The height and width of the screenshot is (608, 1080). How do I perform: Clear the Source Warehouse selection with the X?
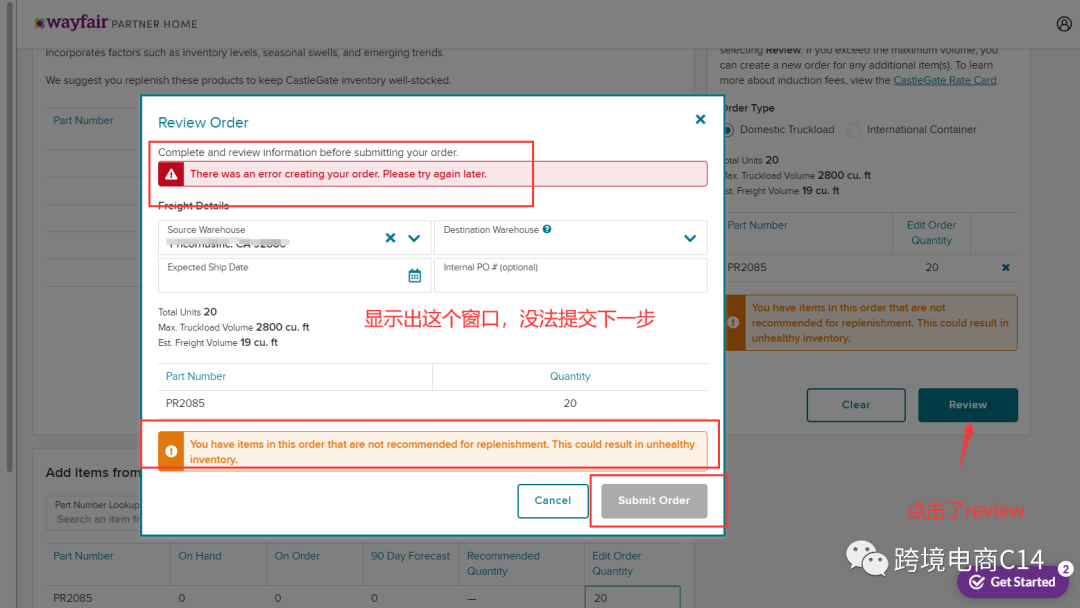tap(390, 237)
